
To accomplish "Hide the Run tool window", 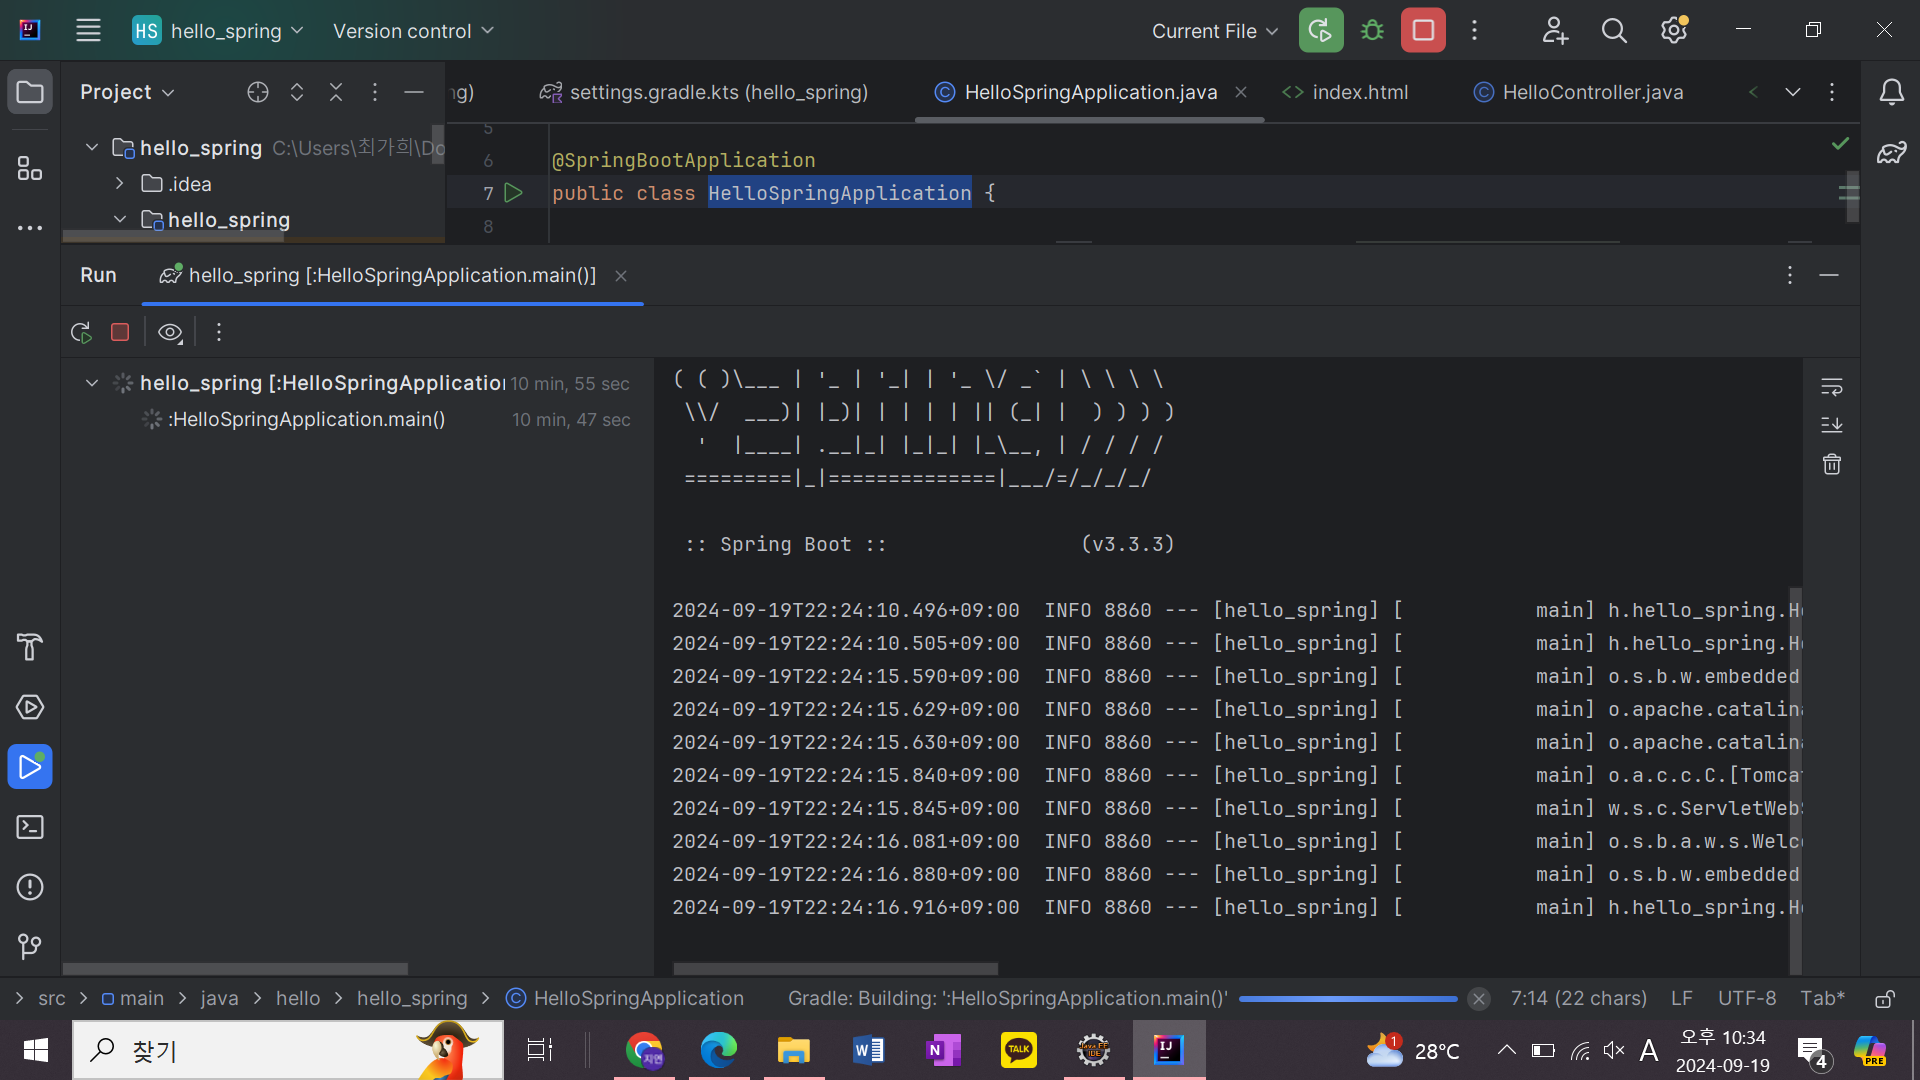I will tap(1829, 275).
